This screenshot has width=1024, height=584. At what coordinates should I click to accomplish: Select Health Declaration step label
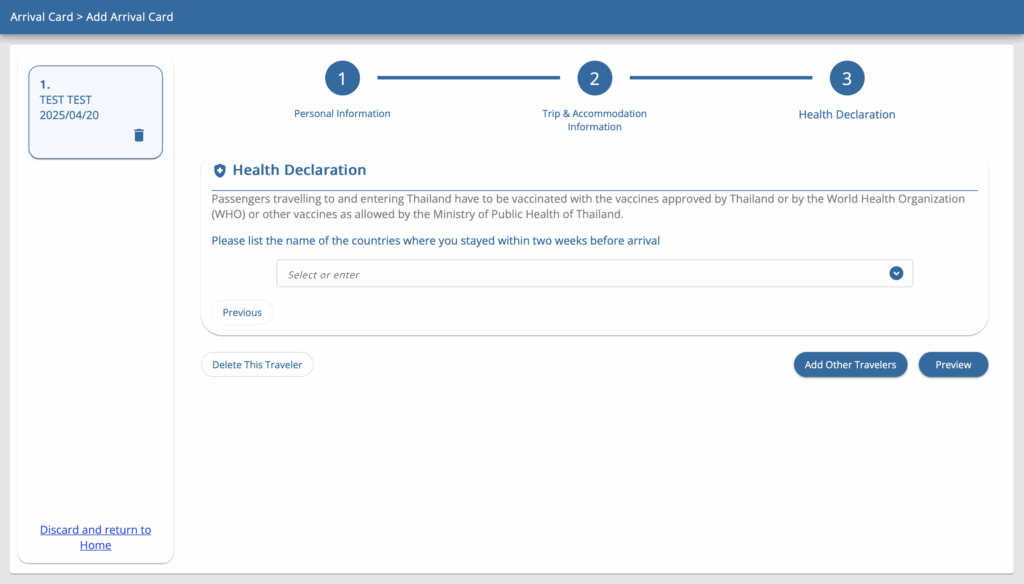pyautogui.click(x=846, y=114)
